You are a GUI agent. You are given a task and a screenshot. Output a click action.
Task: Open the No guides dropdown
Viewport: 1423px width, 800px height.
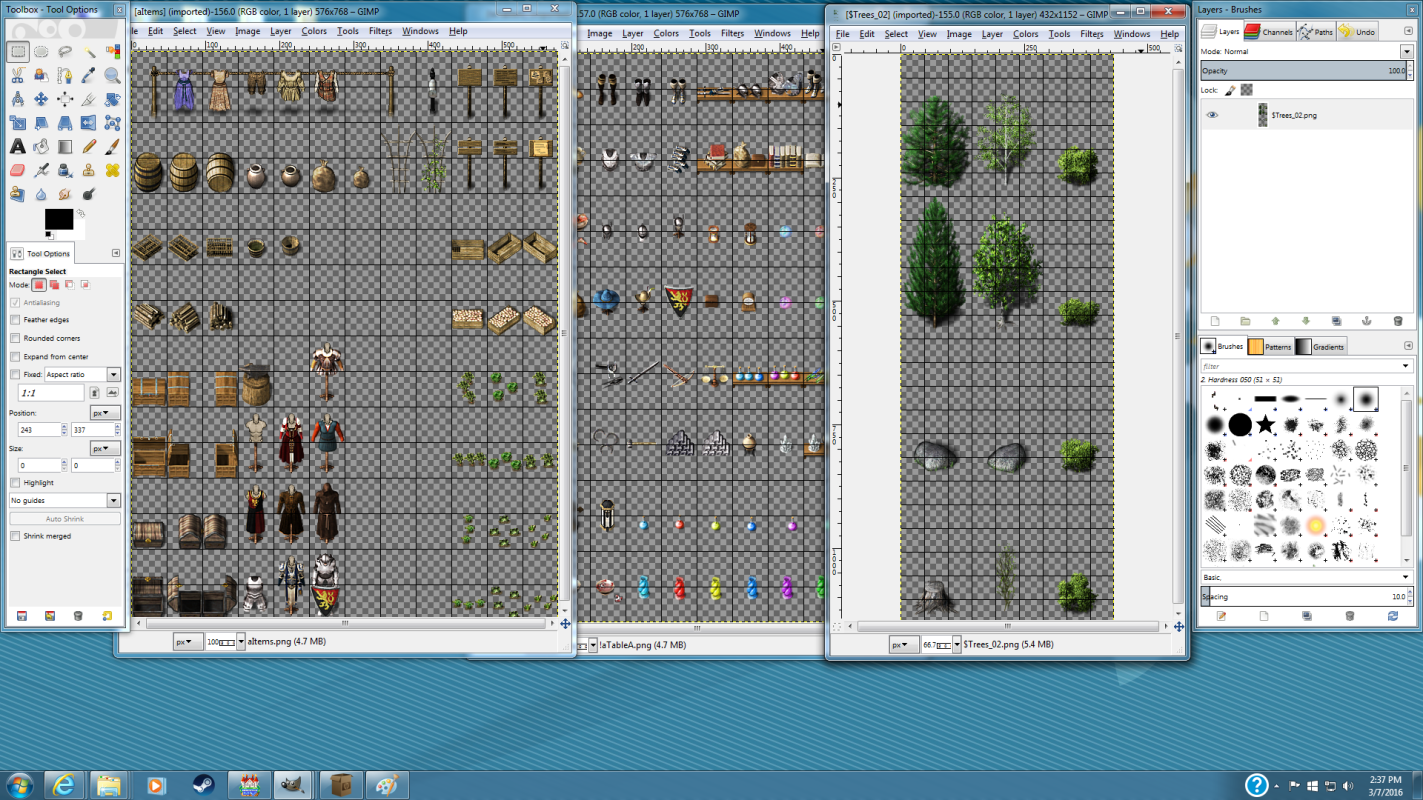click(65, 500)
